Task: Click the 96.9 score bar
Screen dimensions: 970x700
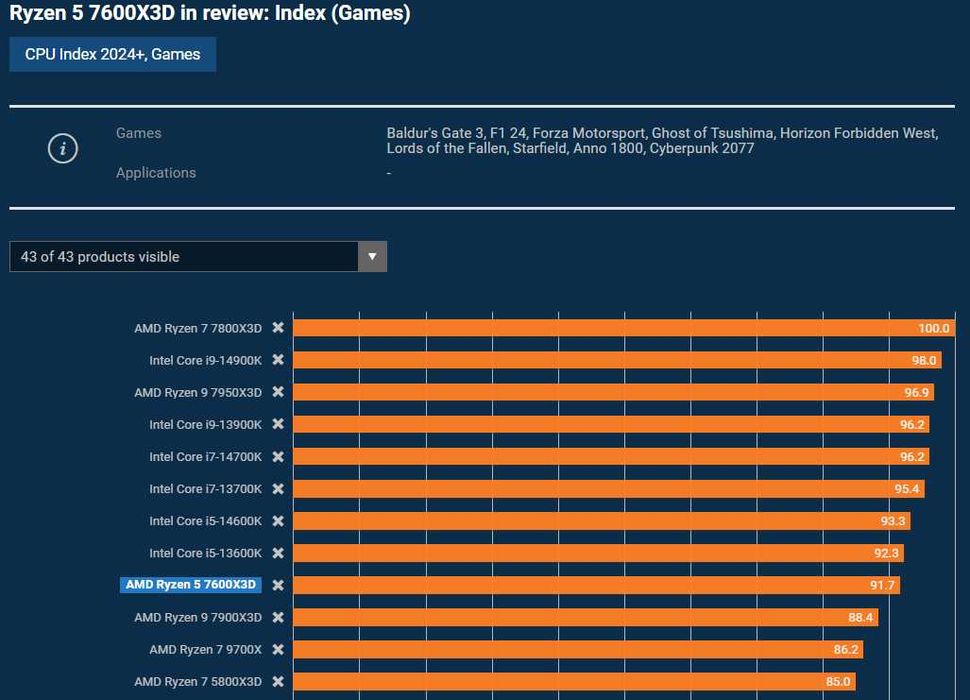Action: pos(614,392)
